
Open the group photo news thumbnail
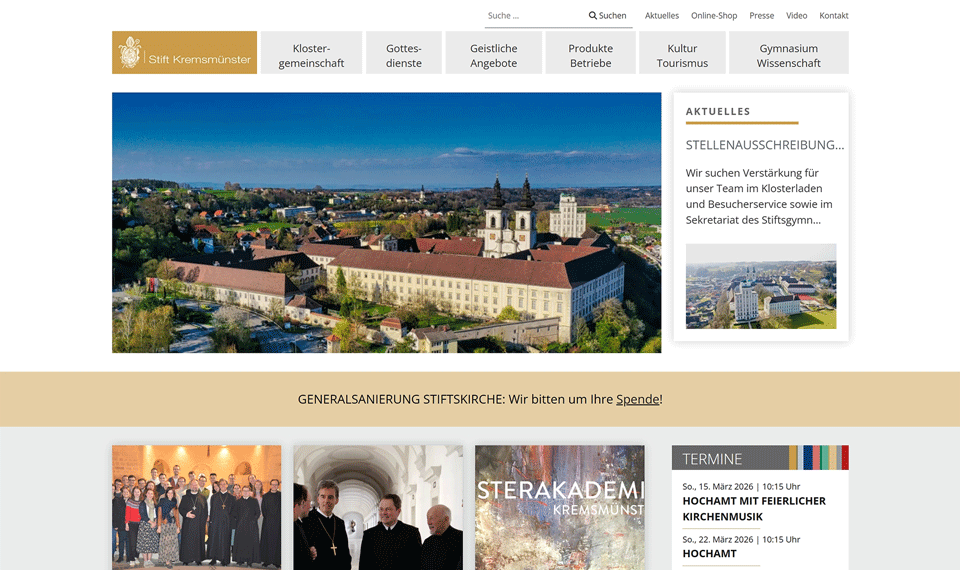point(196,507)
